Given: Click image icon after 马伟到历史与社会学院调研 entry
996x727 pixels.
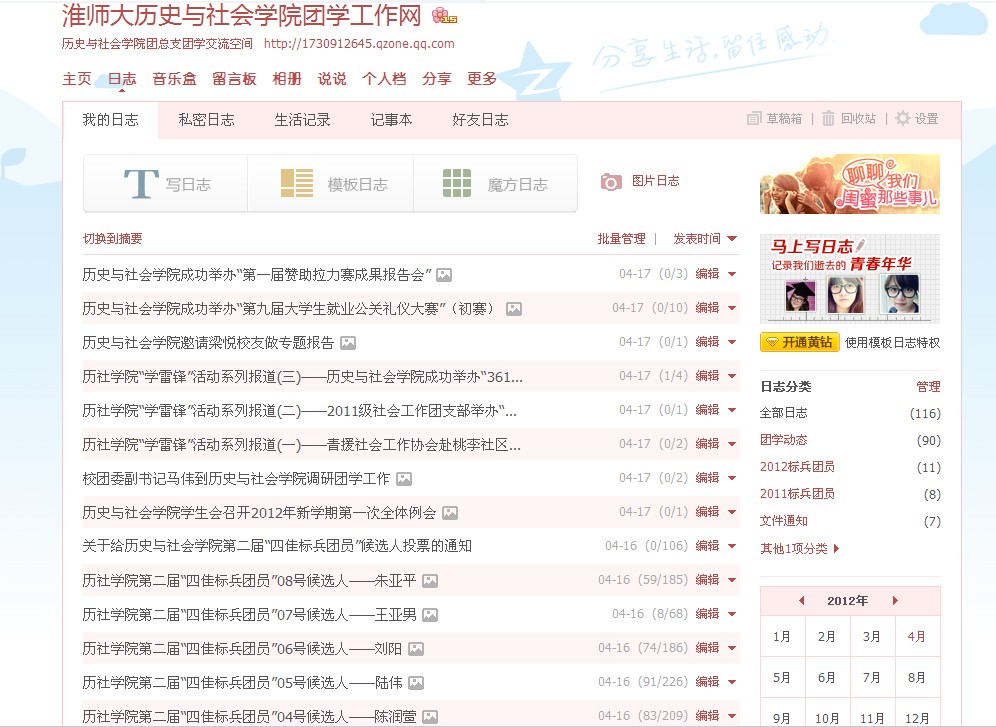Looking at the screenshot, I should point(404,479).
